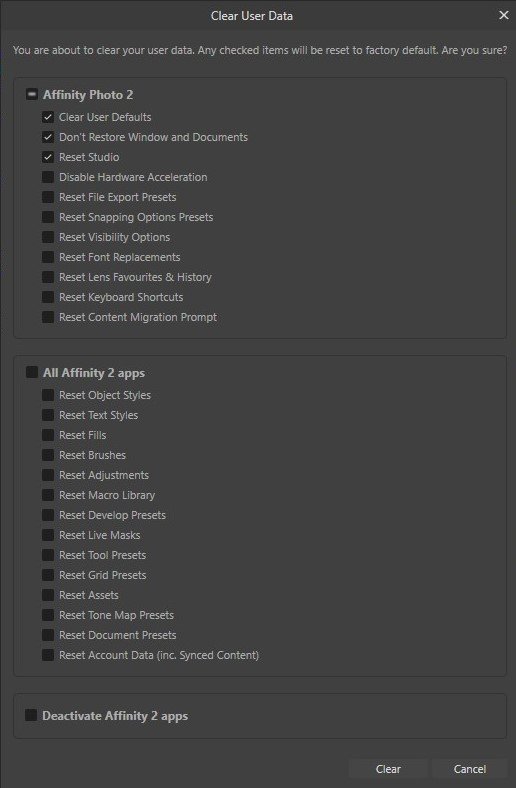Check Reset File Export Presets

(x=48, y=197)
